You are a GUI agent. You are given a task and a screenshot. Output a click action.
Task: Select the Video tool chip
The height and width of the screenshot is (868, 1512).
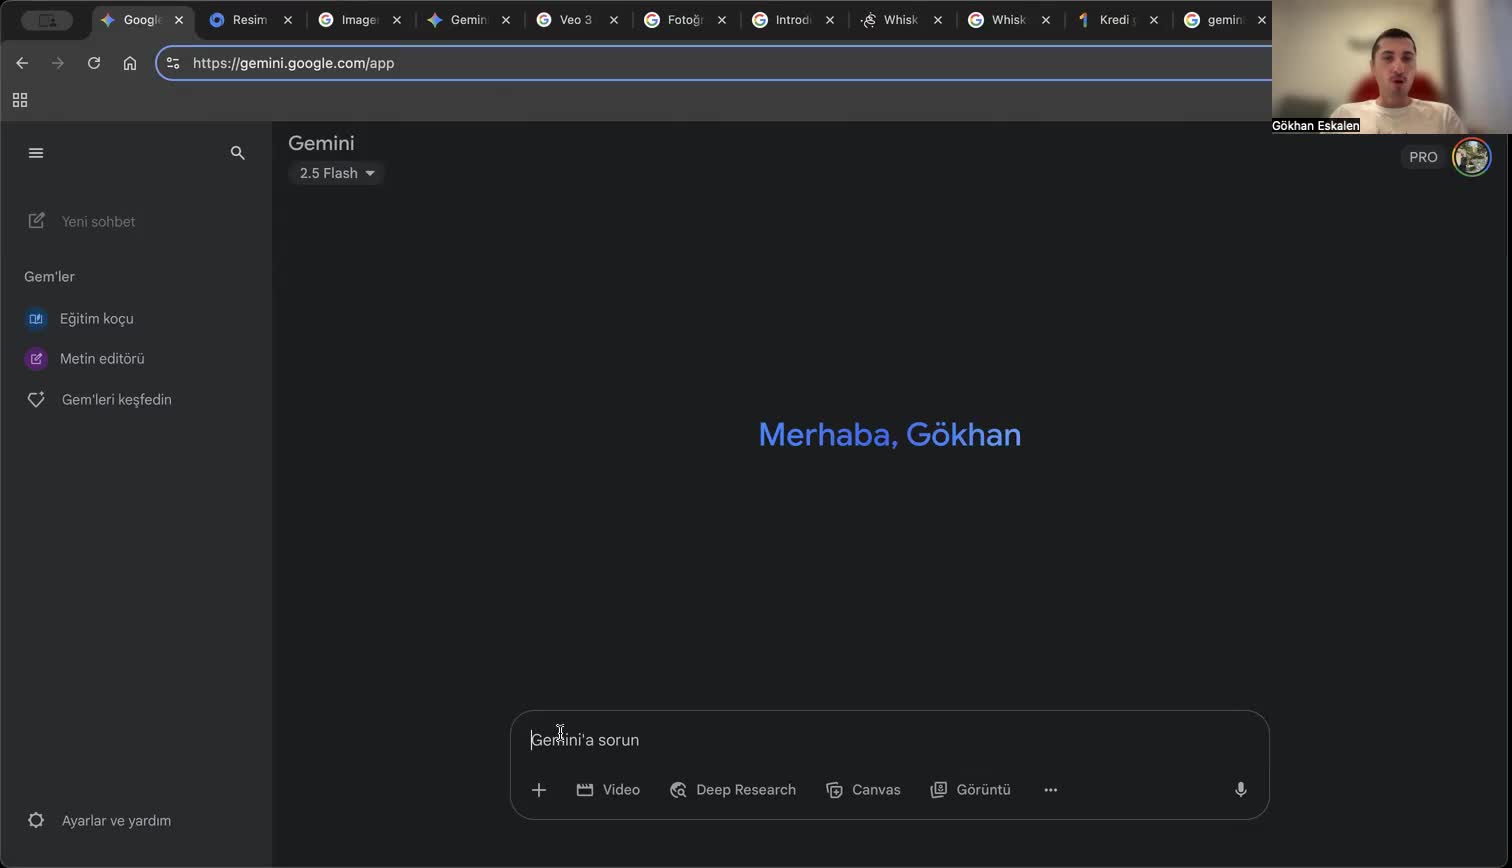point(608,790)
